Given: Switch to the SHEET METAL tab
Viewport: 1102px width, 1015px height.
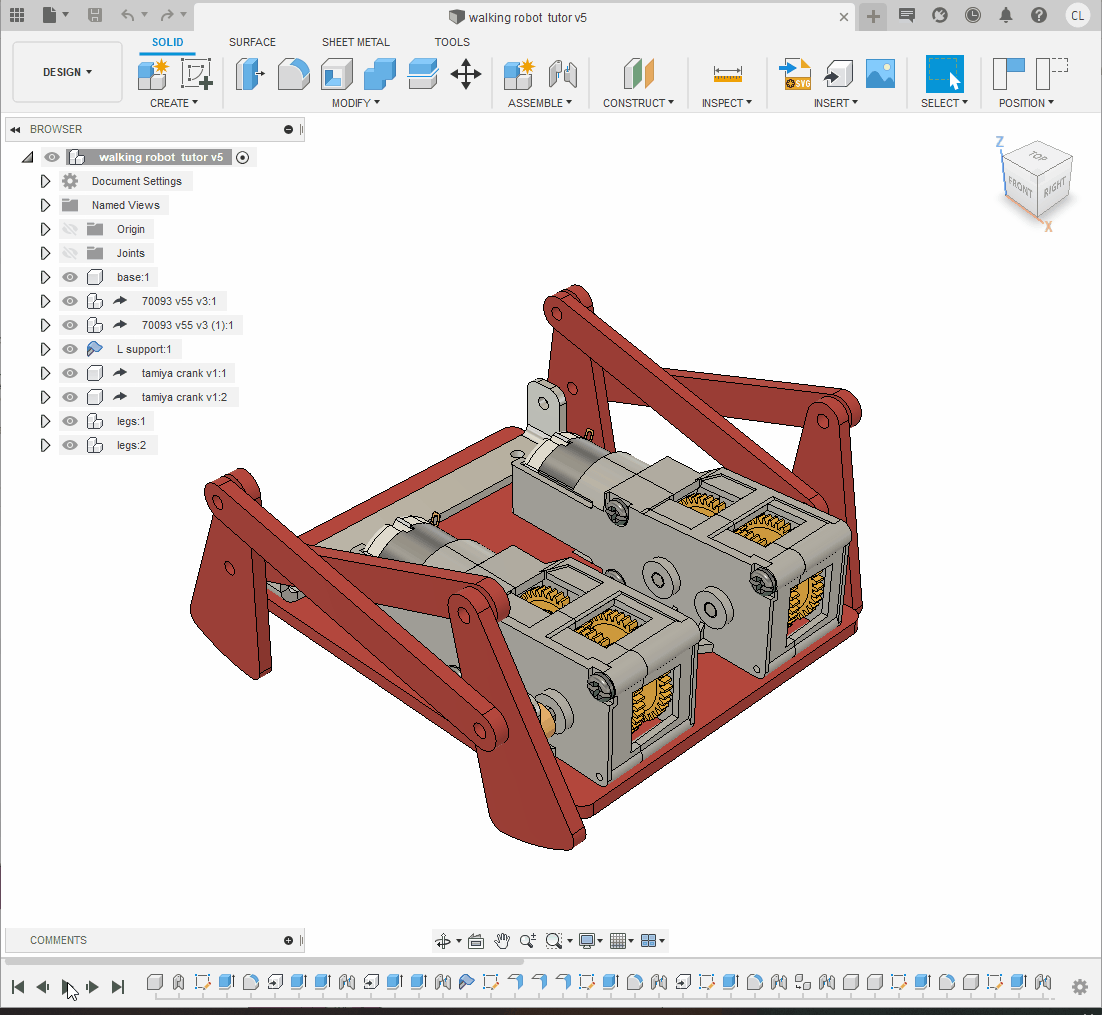Looking at the screenshot, I should pos(355,42).
